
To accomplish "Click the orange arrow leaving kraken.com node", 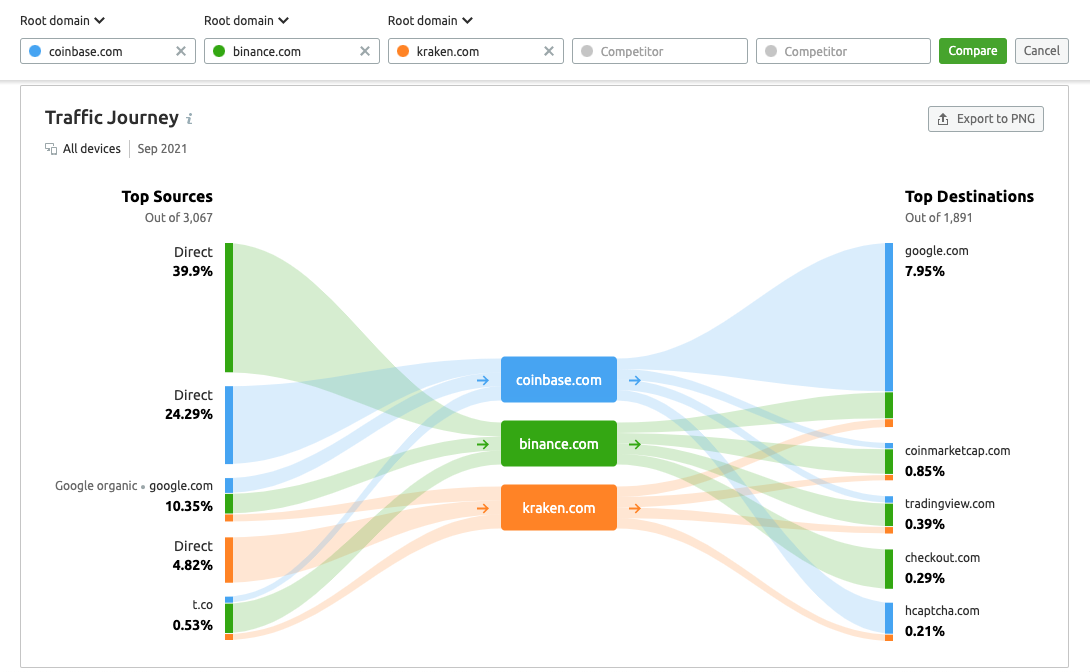I will coord(635,508).
